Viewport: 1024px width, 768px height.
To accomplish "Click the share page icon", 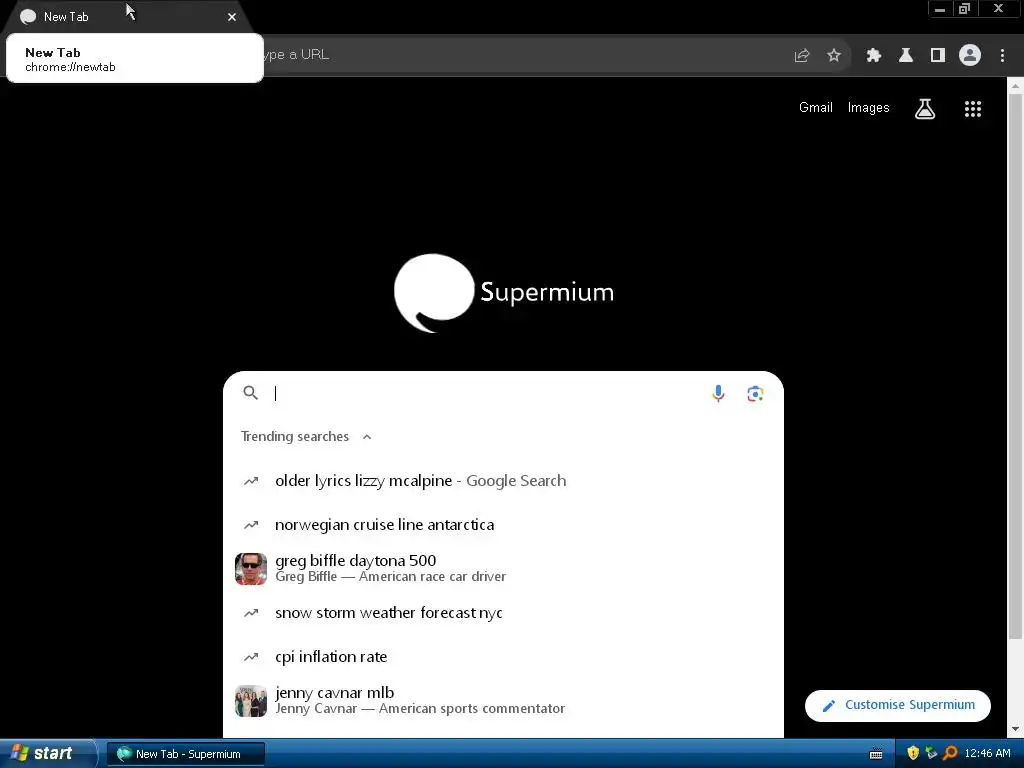I will [x=802, y=56].
